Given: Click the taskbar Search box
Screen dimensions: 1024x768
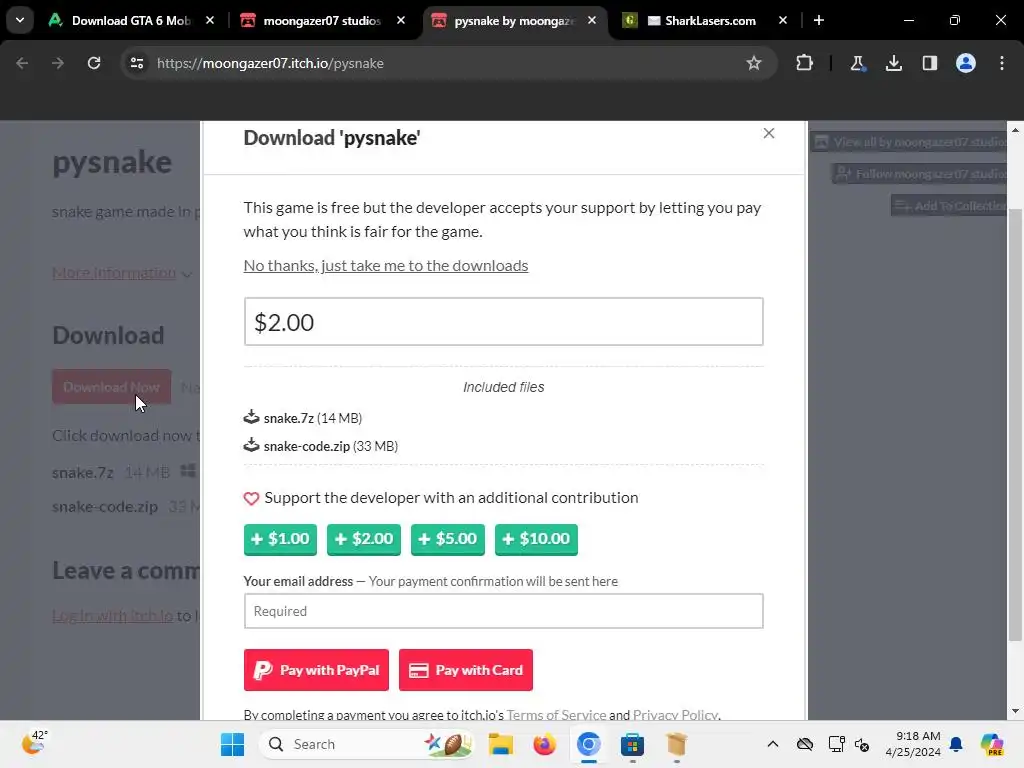Looking at the screenshot, I should (367, 744).
